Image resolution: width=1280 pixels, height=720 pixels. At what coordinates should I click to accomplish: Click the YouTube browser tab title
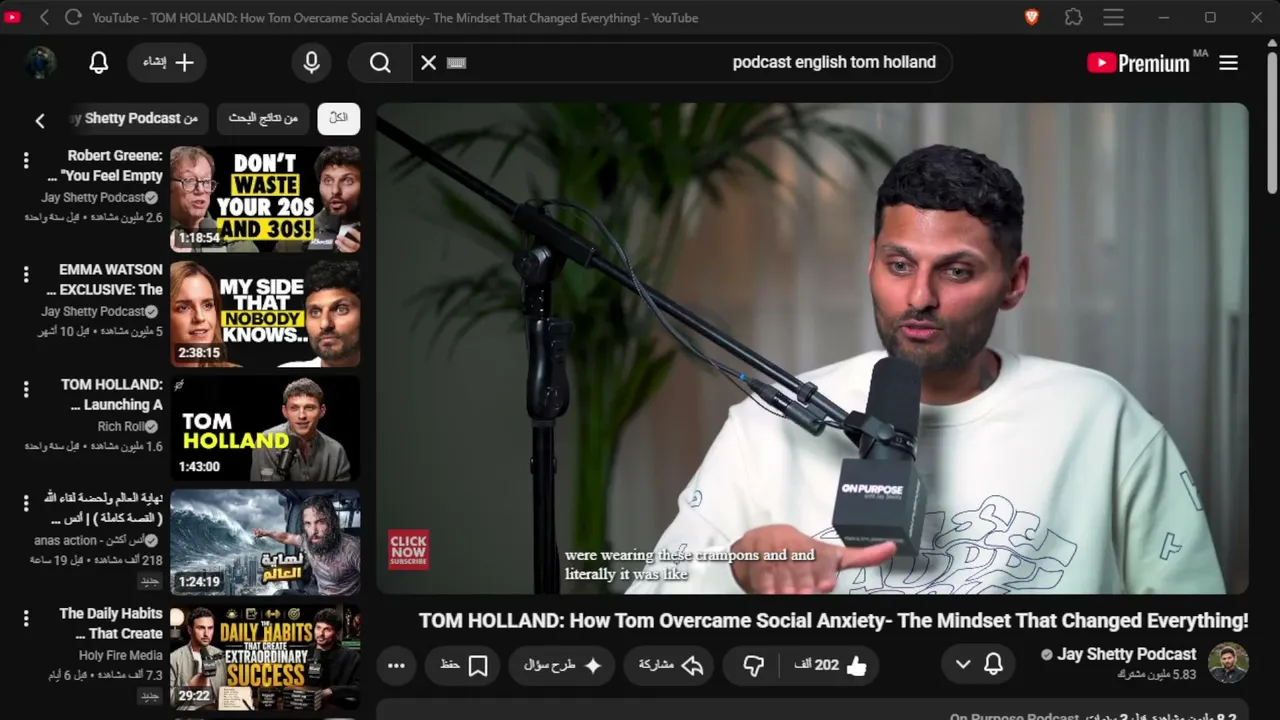click(395, 17)
